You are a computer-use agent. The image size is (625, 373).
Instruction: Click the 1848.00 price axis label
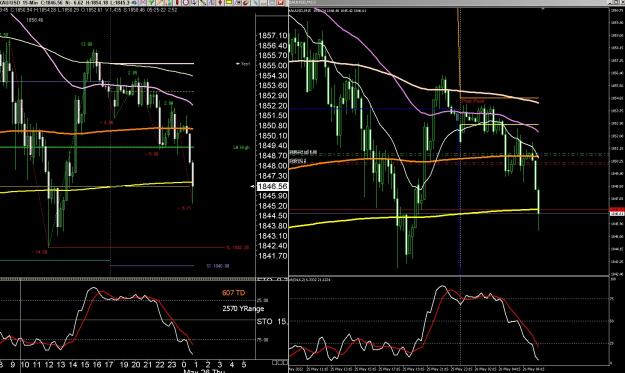(273, 166)
